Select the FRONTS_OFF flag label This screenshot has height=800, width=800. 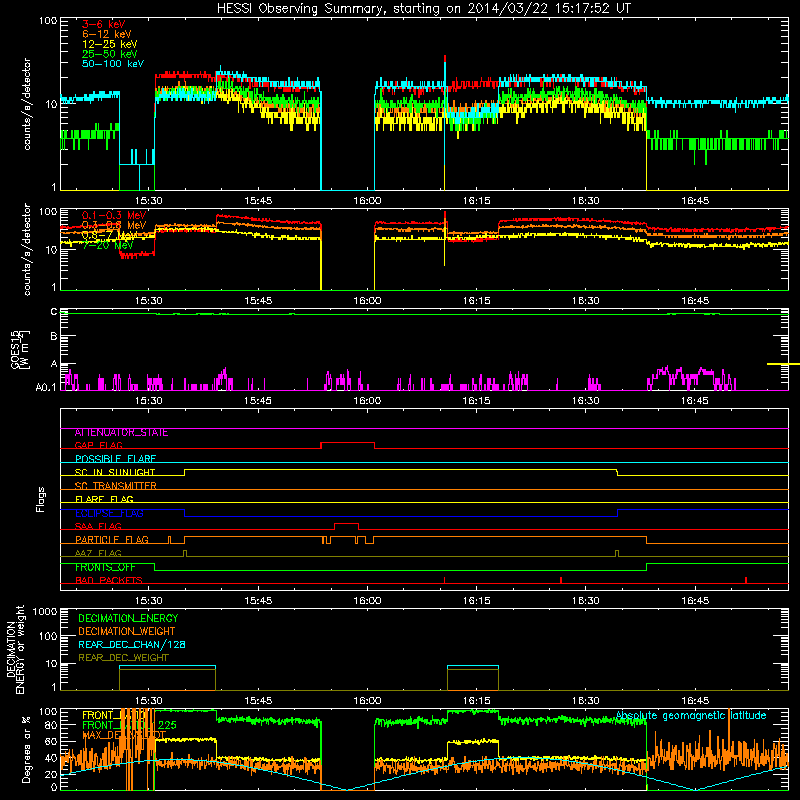105,567
